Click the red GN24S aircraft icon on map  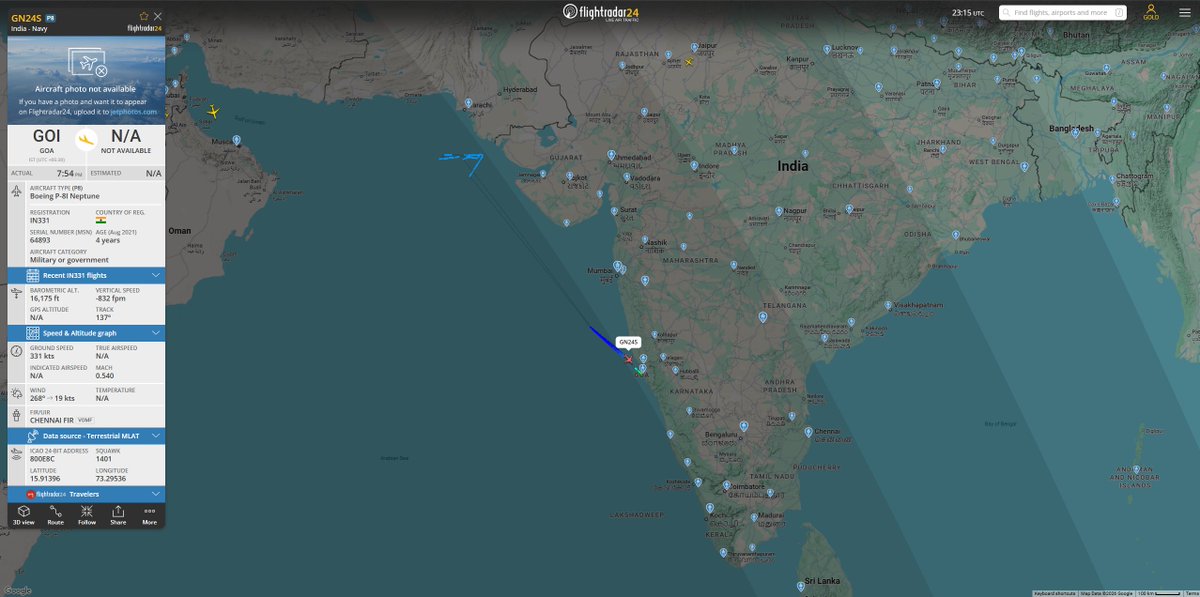[628, 358]
